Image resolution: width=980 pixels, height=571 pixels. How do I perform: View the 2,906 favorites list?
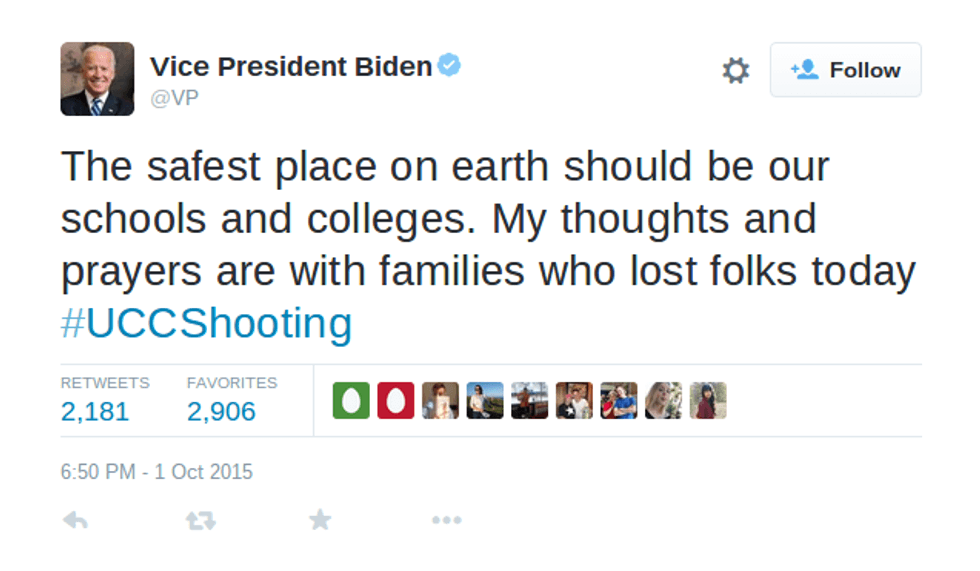(221, 411)
